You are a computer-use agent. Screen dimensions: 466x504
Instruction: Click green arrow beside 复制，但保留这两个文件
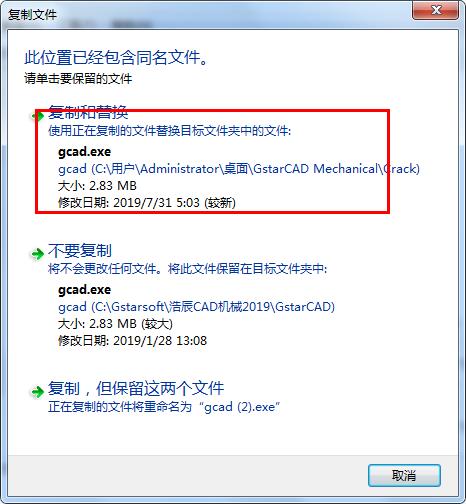[38, 392]
